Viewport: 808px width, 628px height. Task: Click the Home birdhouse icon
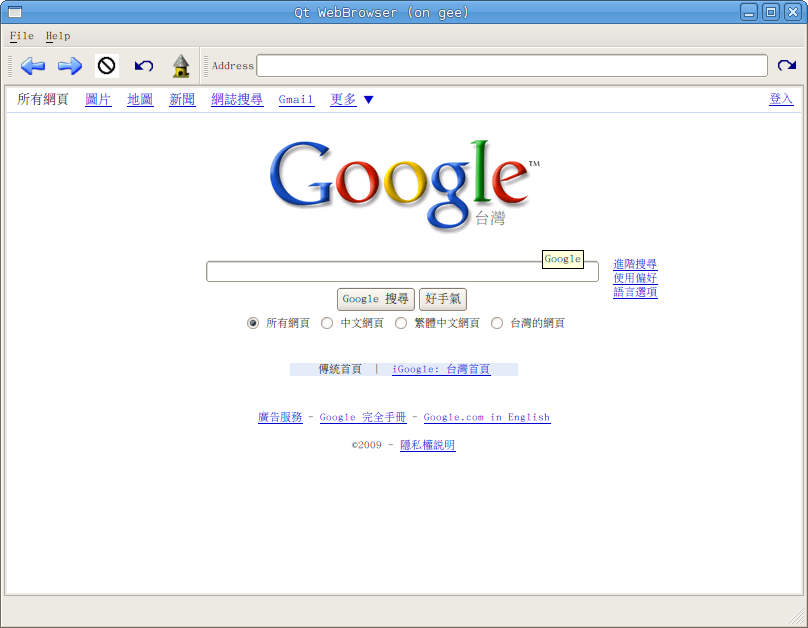[181, 66]
